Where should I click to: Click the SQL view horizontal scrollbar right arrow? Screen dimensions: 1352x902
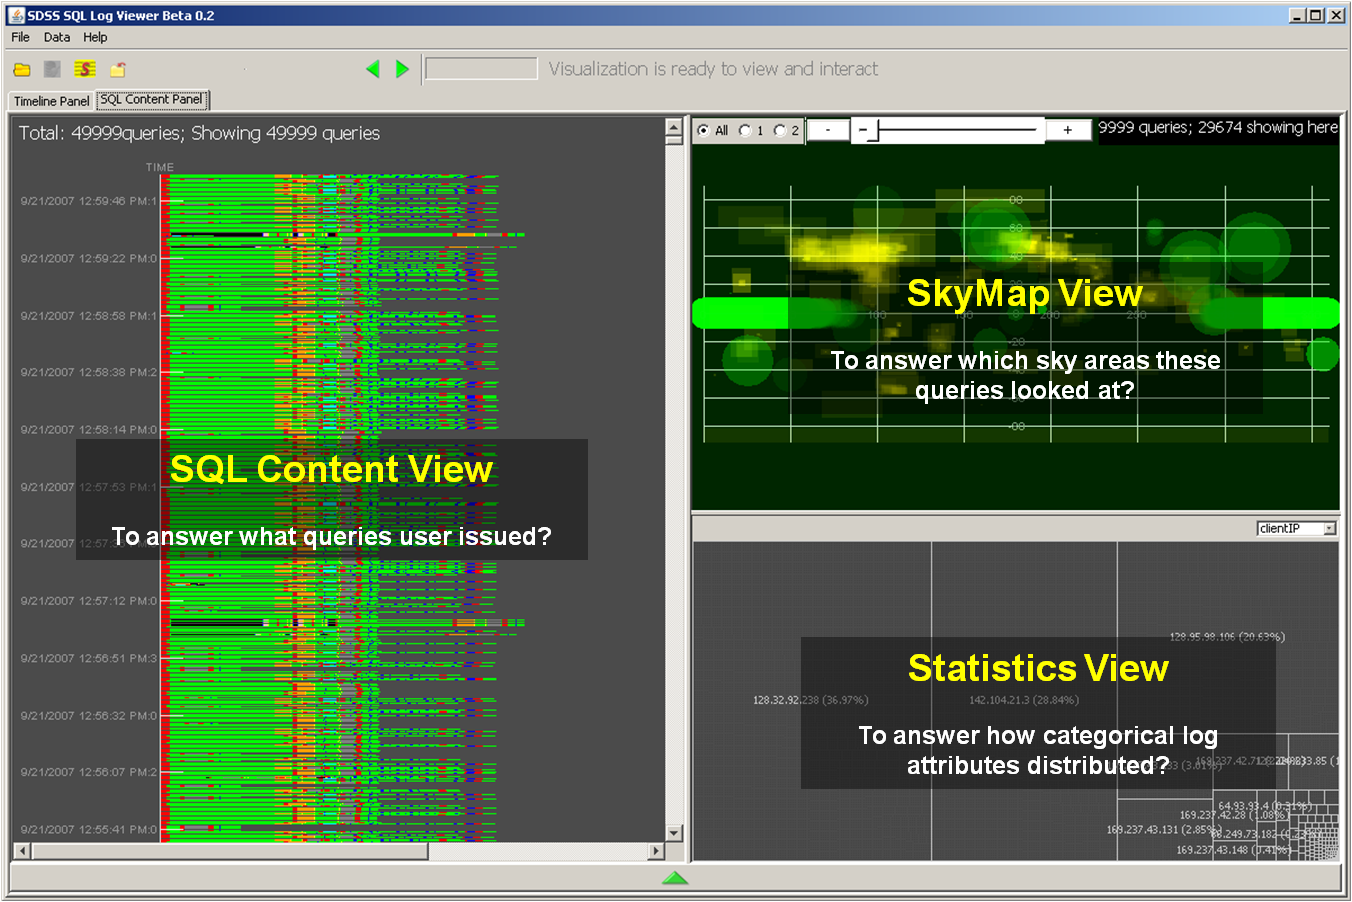(x=656, y=851)
